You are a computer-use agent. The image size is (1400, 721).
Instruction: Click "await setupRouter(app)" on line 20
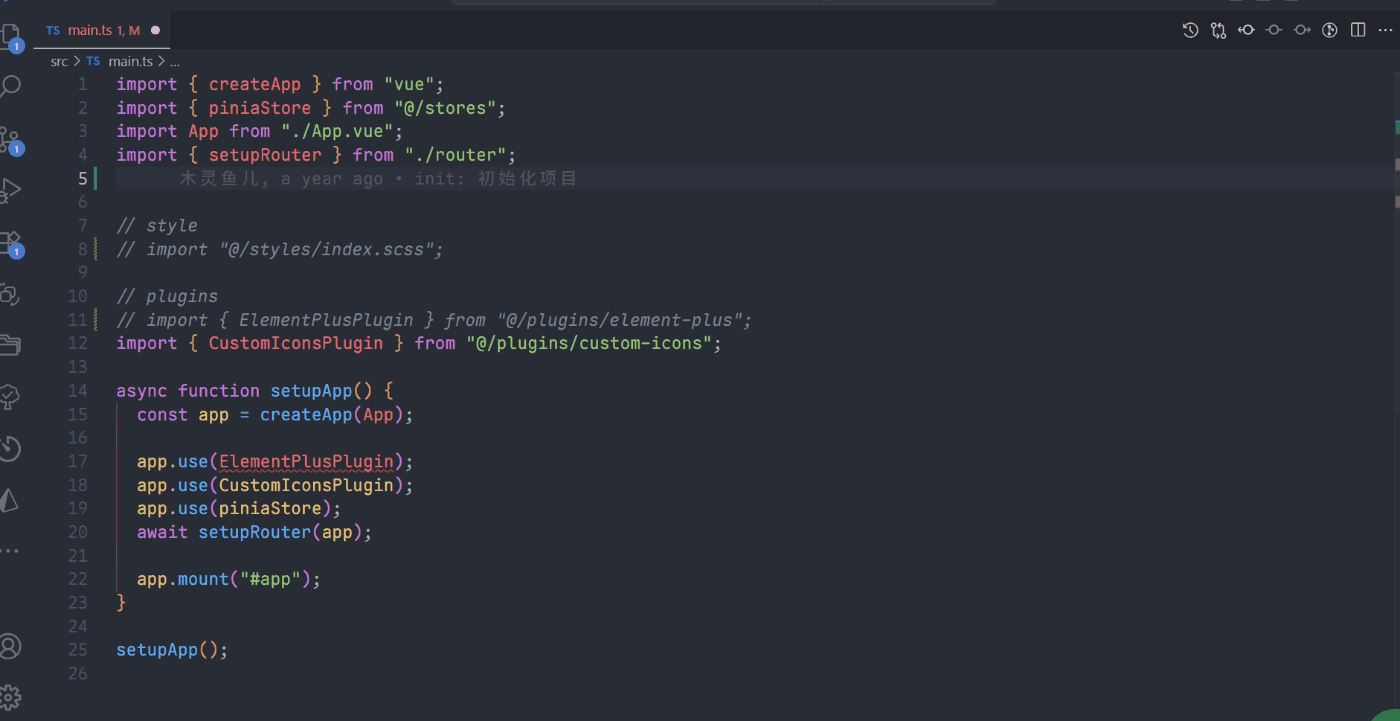pyautogui.click(x=250, y=532)
